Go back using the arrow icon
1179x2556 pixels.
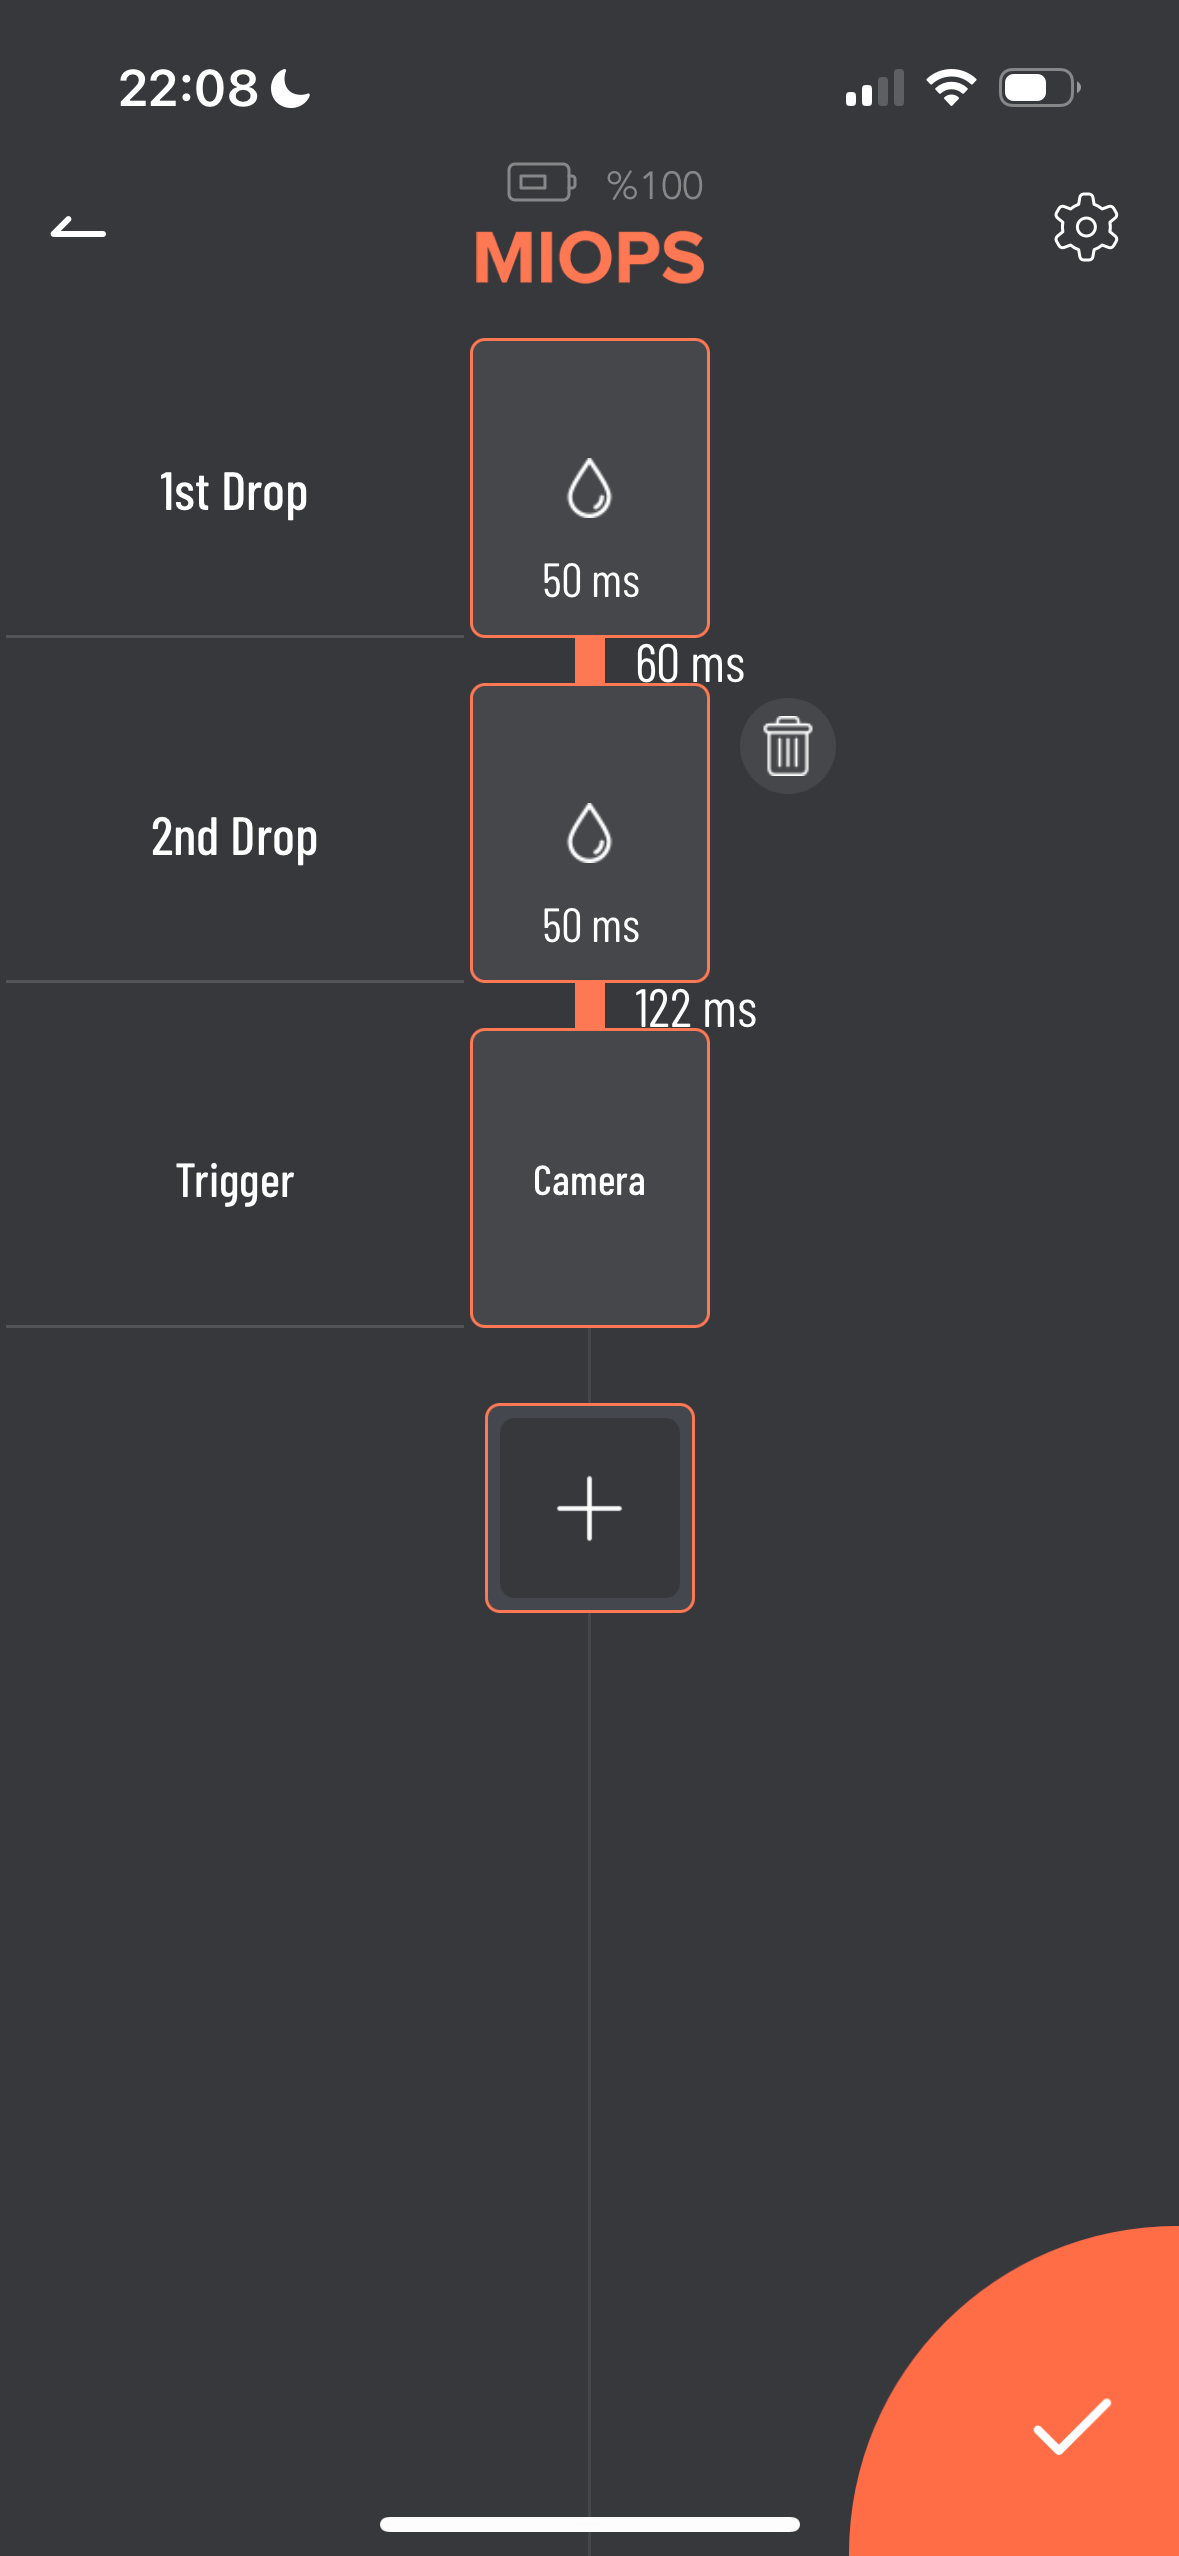[x=78, y=228]
